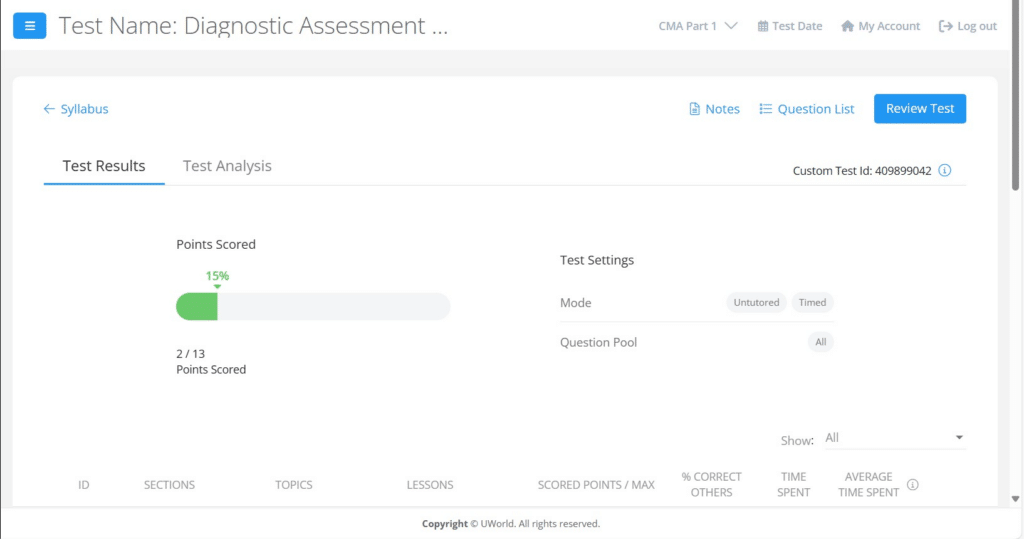Click the AVERAGE TIME SPENT header
The height and width of the screenshot is (539, 1024).
click(869, 485)
